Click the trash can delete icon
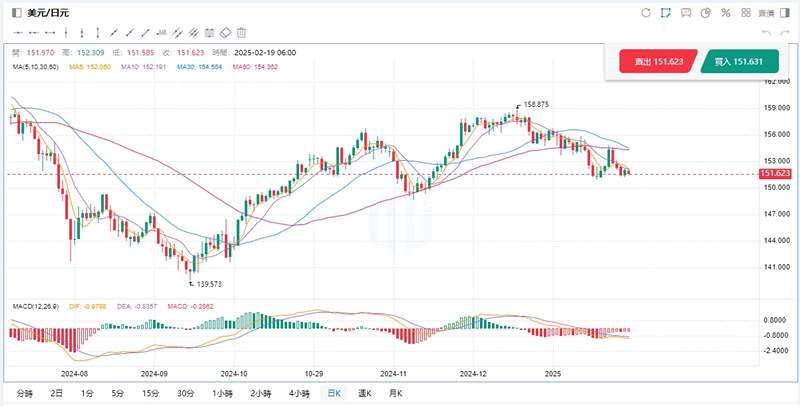 [241, 32]
